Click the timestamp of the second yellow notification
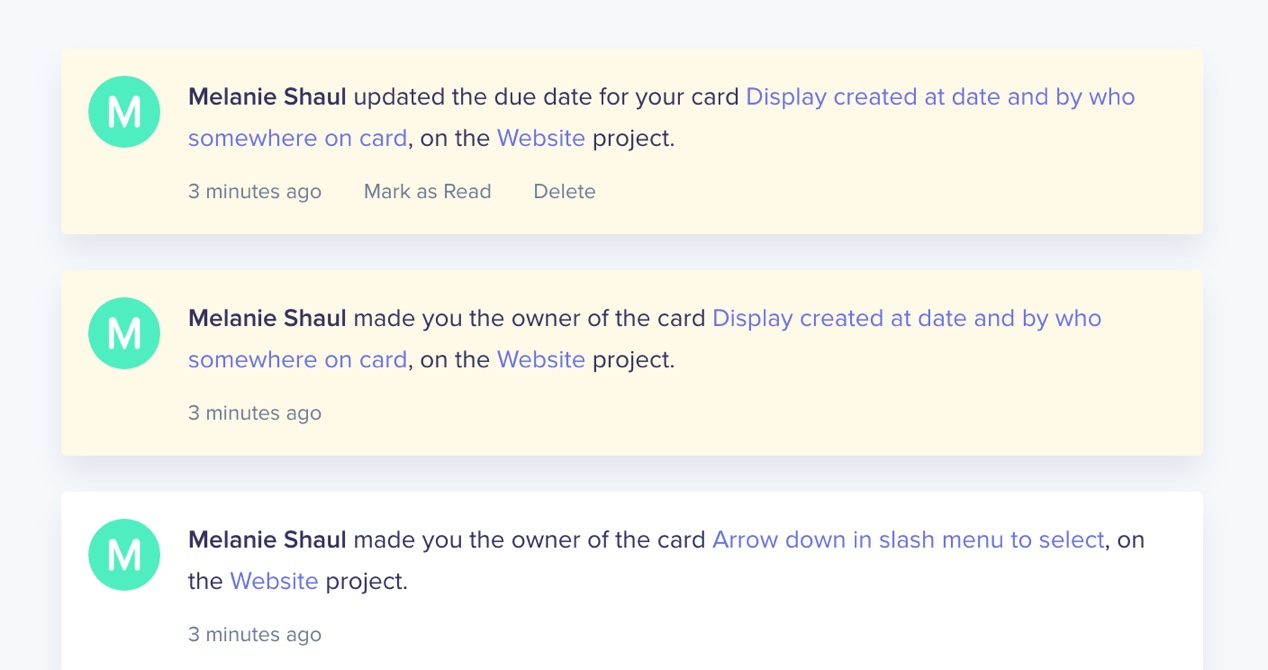The width and height of the screenshot is (1268, 670). 255,413
